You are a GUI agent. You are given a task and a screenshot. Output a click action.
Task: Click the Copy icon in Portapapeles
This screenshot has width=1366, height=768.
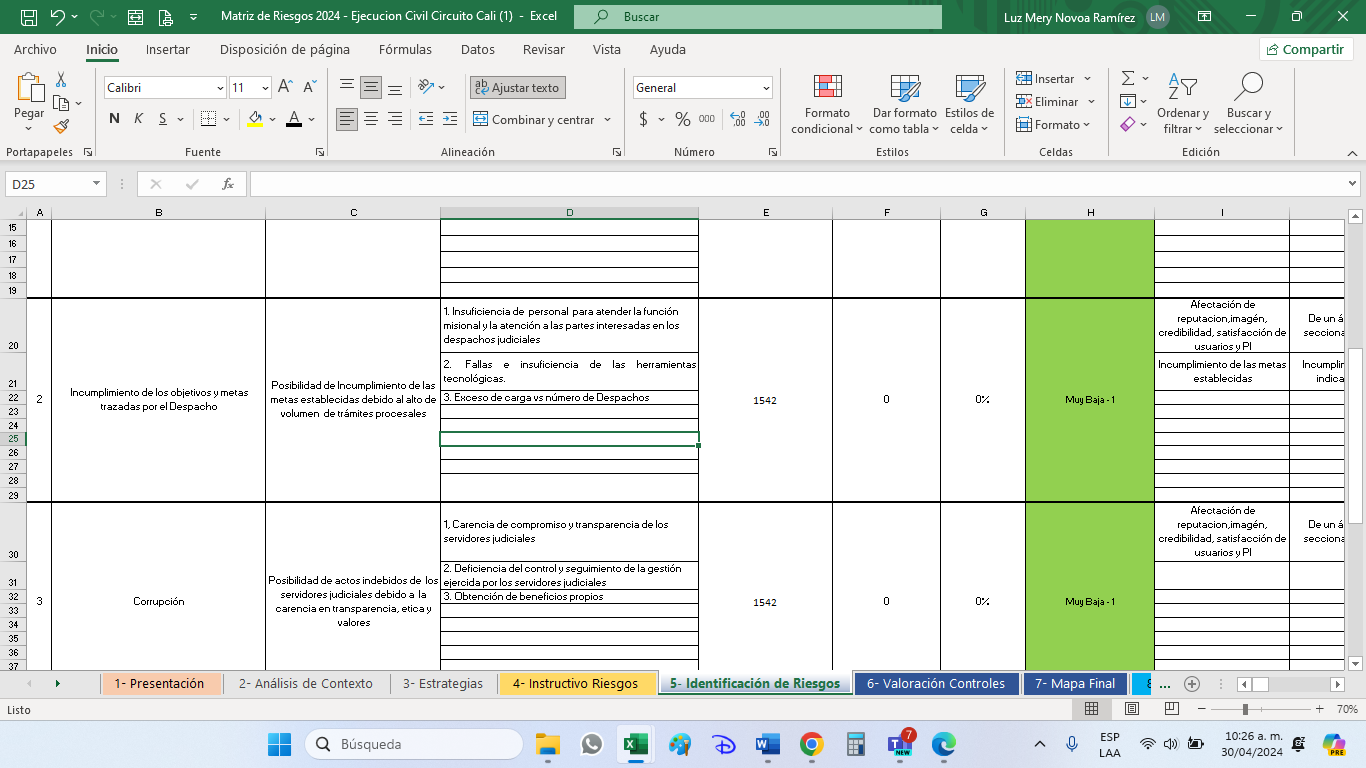[x=61, y=103]
